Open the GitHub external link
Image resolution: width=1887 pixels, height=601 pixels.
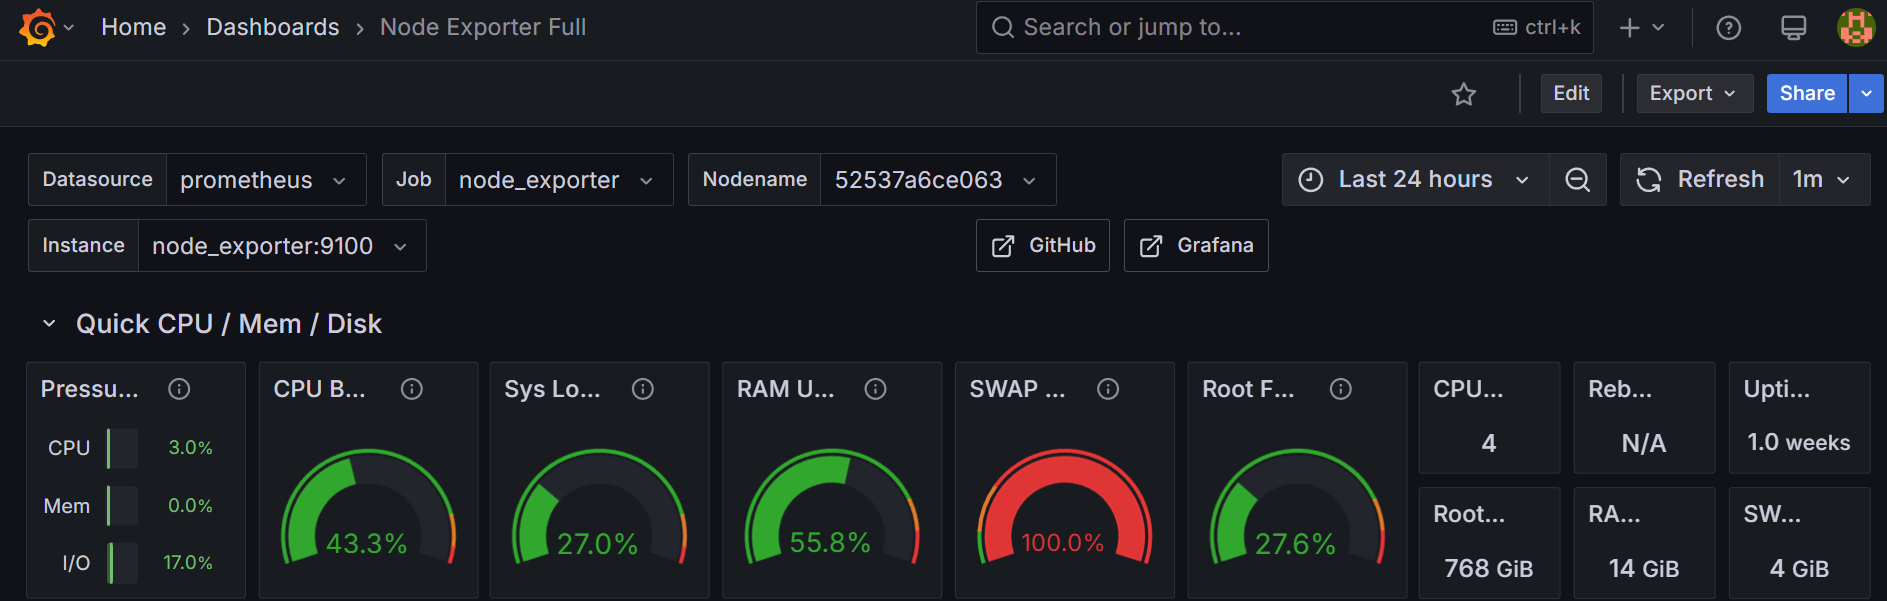pos(1043,246)
